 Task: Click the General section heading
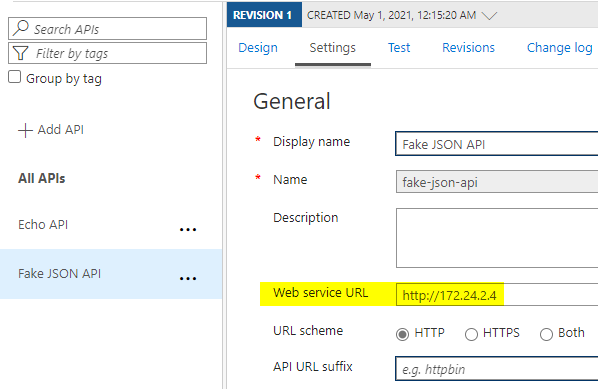[292, 101]
